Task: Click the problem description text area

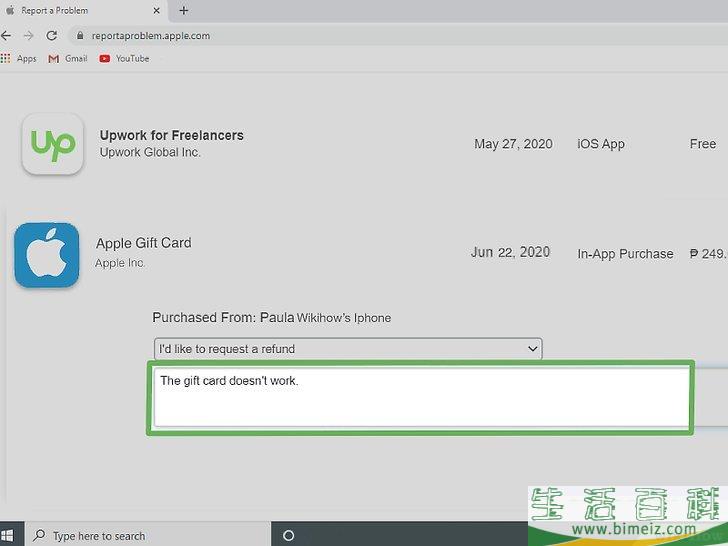Action: [421, 397]
